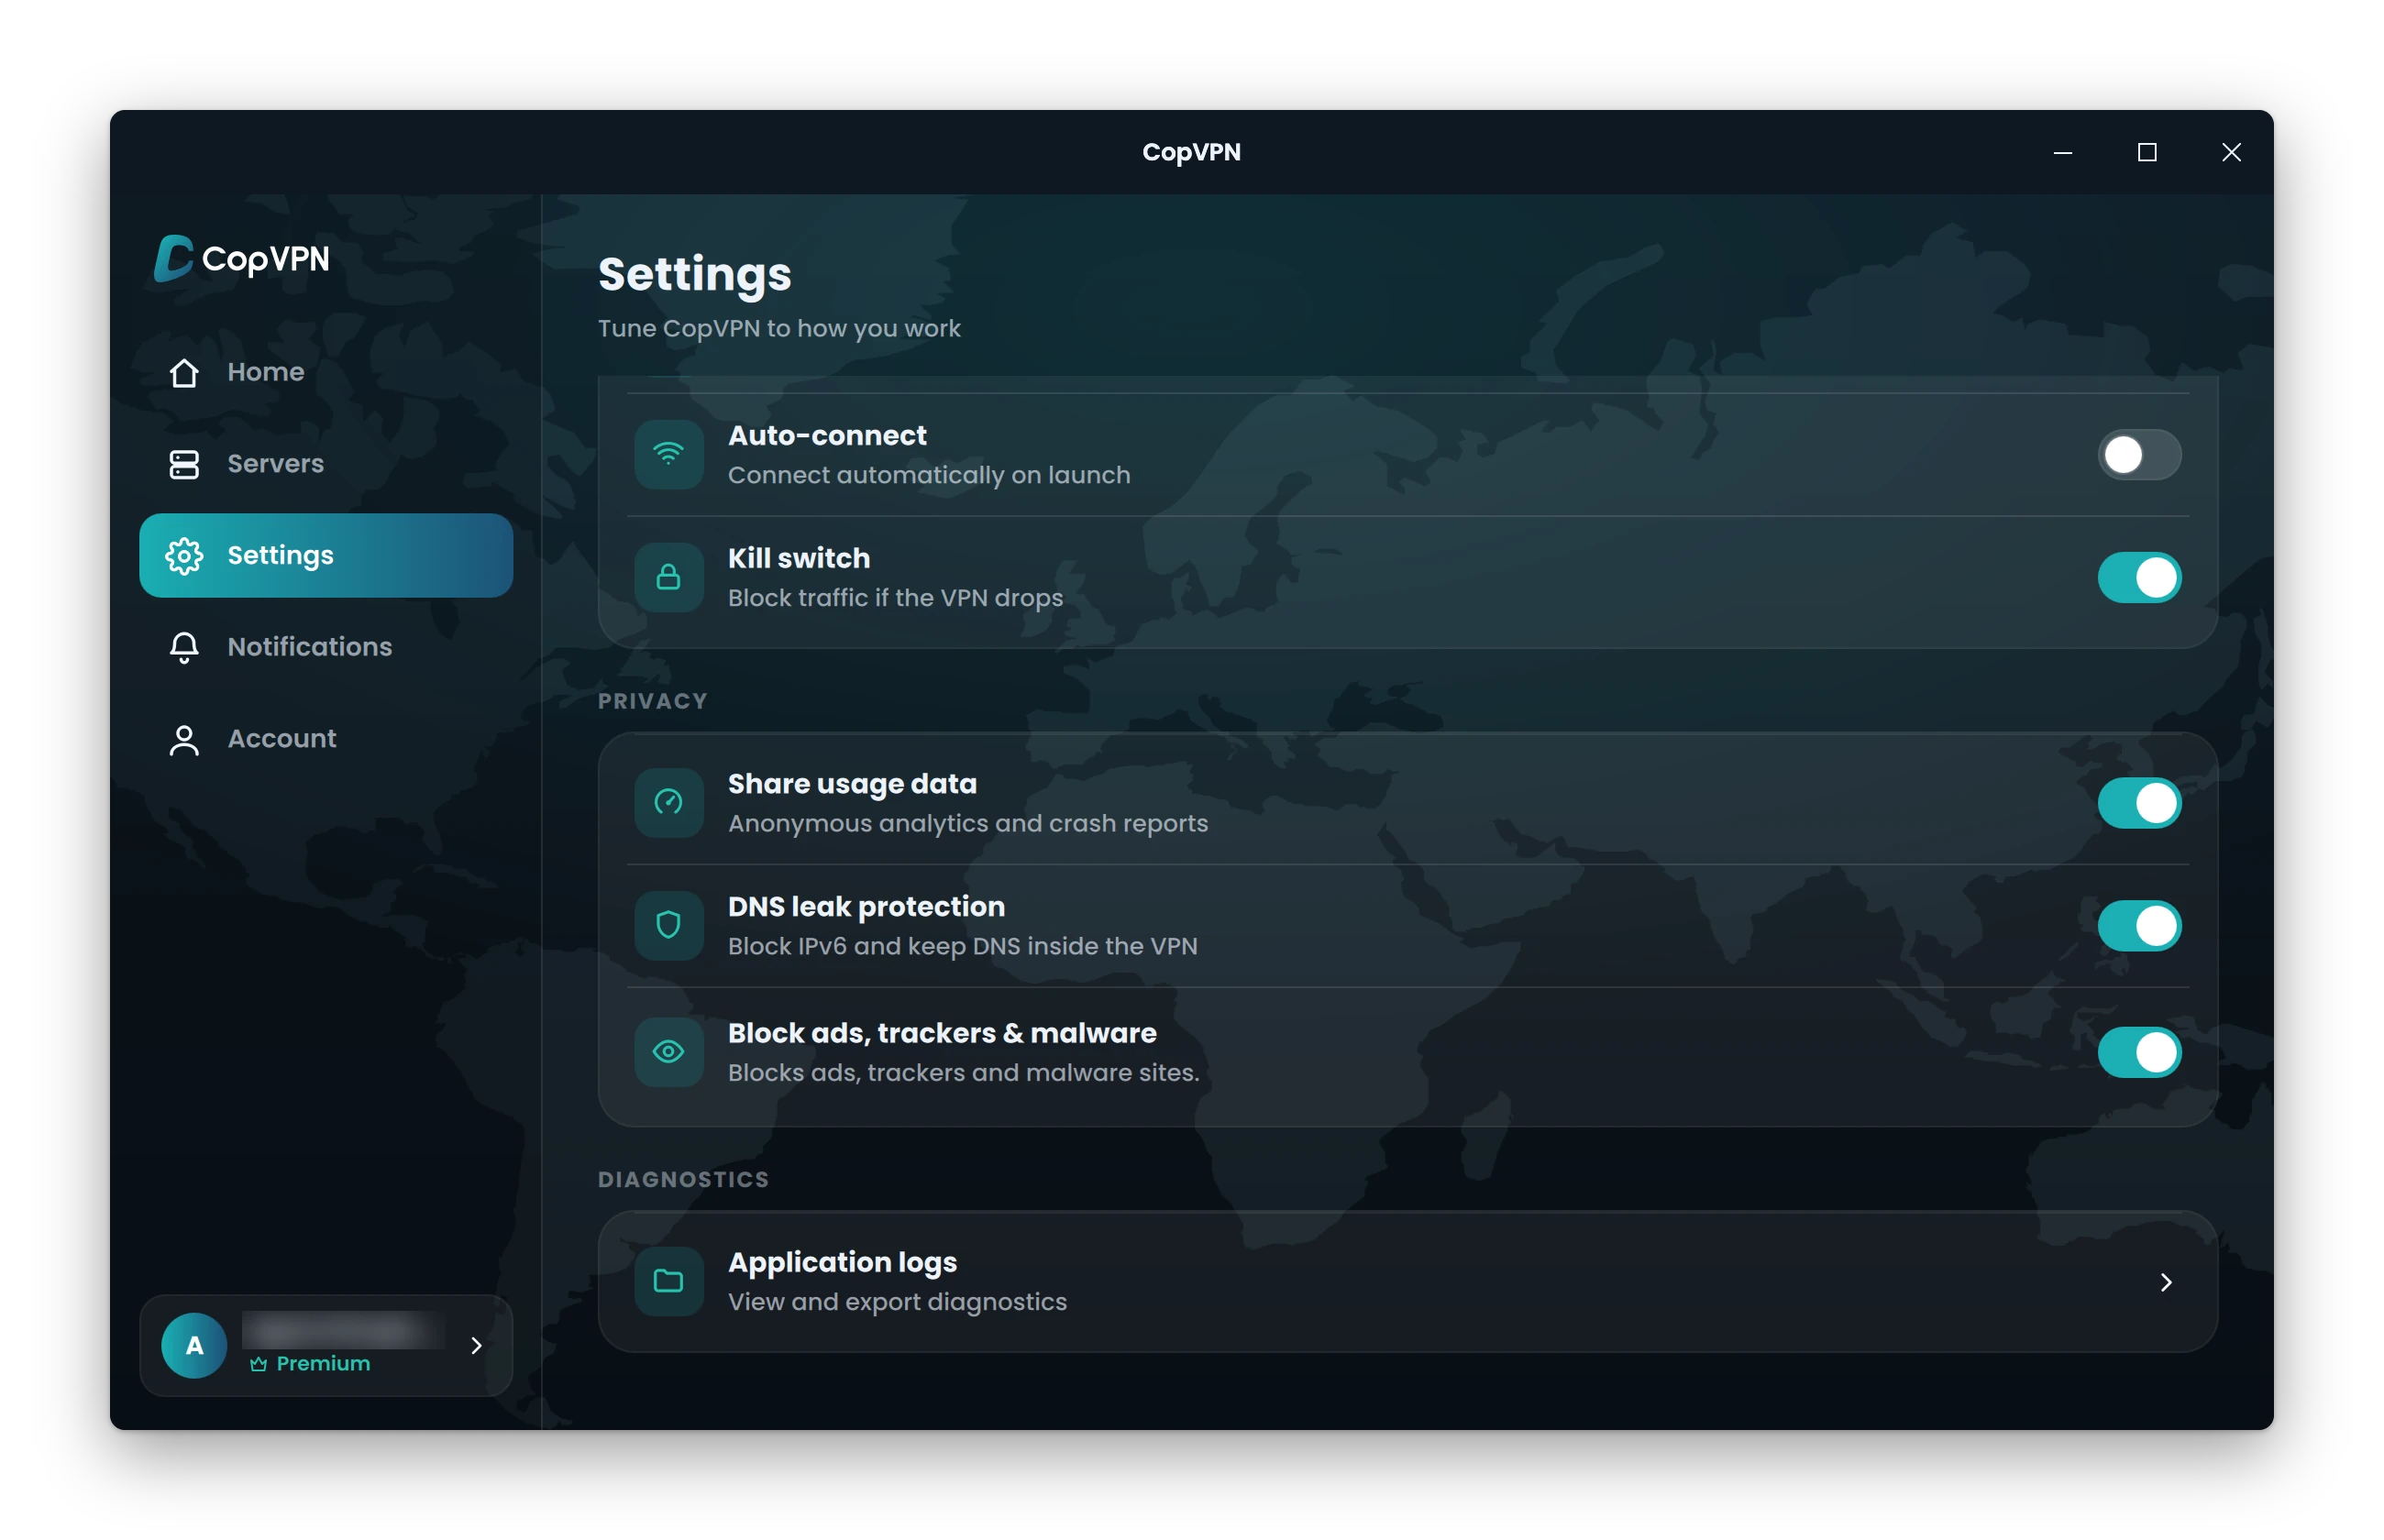2384x1540 pixels.
Task: Open the blurred username in account card
Action: coord(344,1330)
